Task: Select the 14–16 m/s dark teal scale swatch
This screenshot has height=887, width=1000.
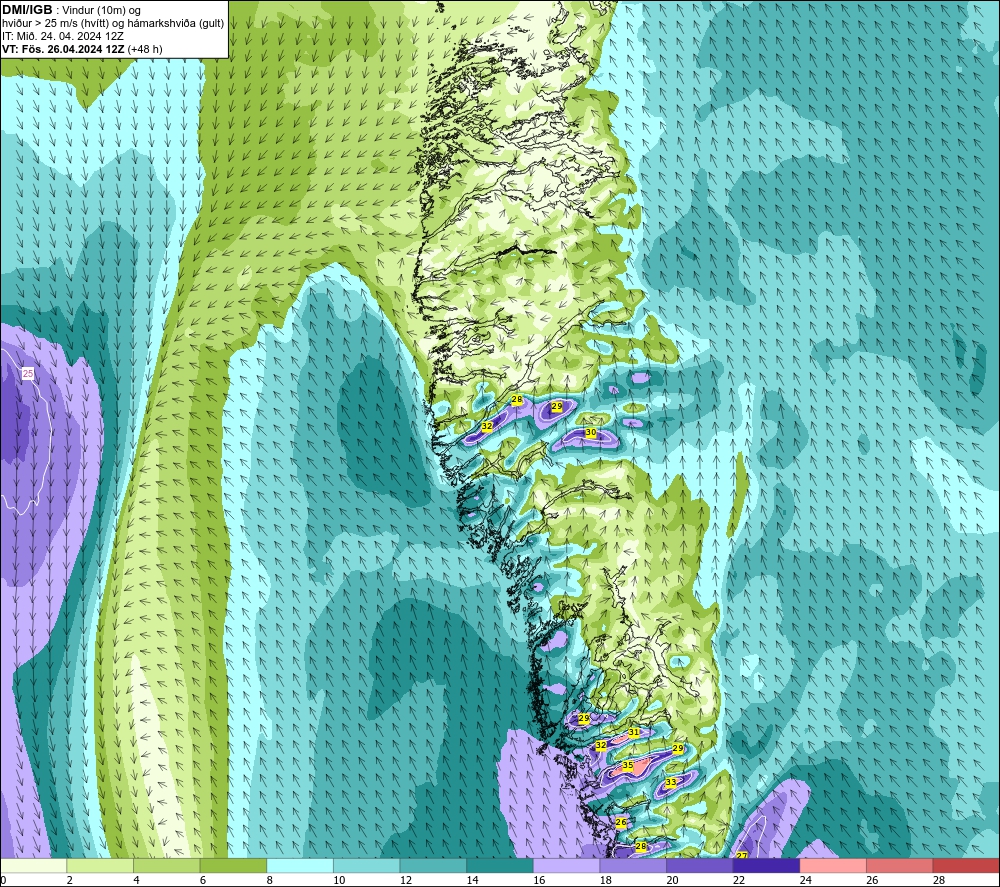Action: point(499,865)
